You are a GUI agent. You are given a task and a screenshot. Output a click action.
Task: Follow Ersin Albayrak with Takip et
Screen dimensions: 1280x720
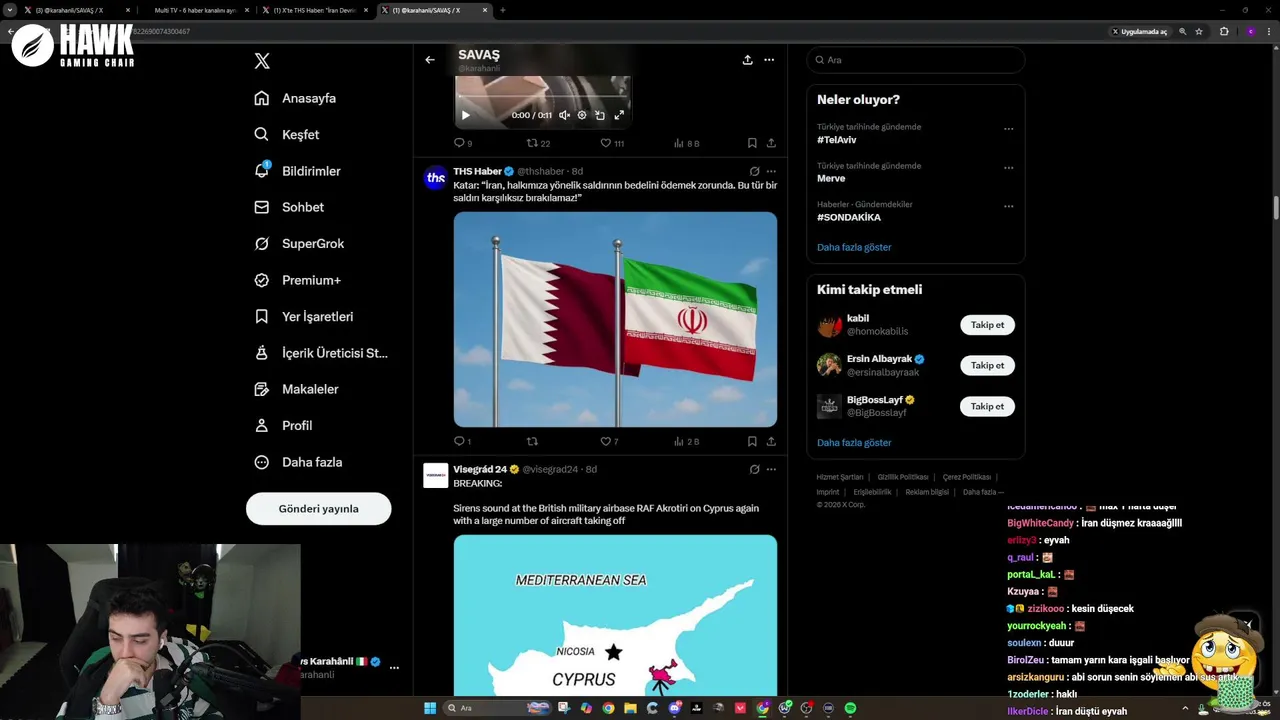(x=987, y=365)
